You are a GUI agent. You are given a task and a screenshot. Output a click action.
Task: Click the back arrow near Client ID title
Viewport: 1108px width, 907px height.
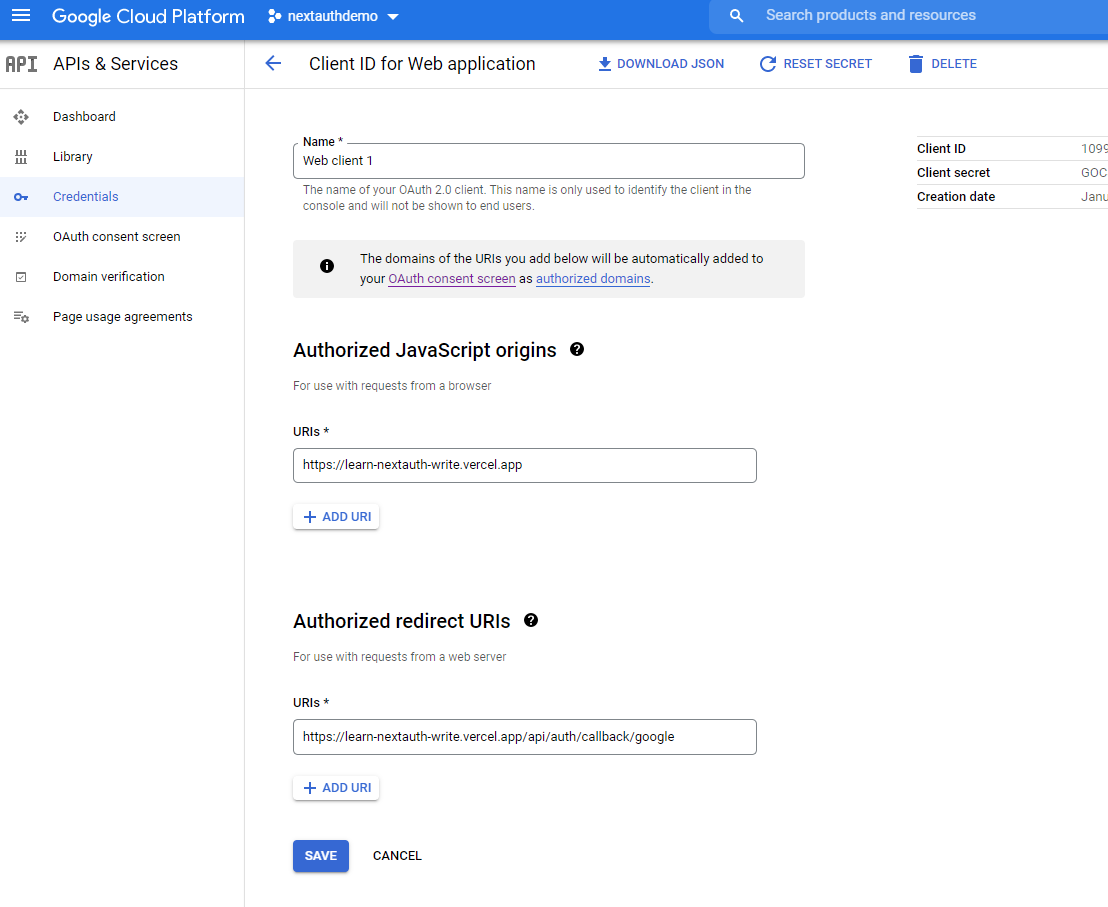click(273, 63)
